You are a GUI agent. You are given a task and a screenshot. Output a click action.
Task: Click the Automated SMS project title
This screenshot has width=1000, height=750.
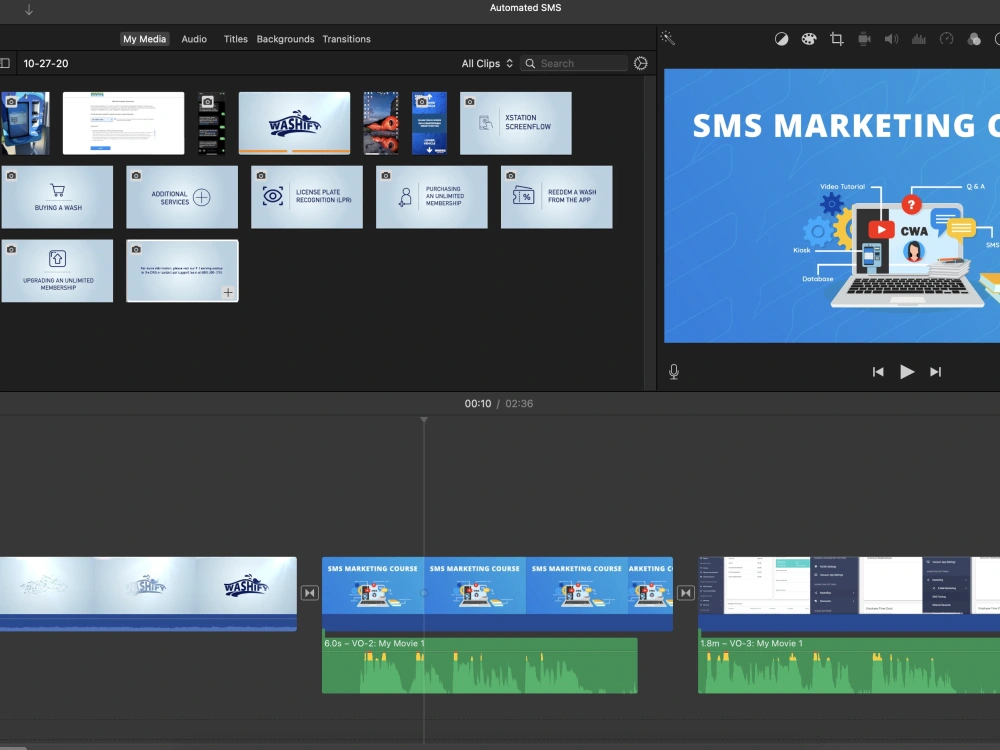pyautogui.click(x=526, y=8)
